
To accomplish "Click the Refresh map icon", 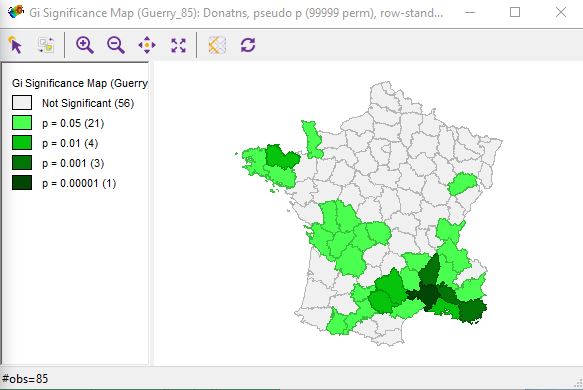I will [x=248, y=45].
